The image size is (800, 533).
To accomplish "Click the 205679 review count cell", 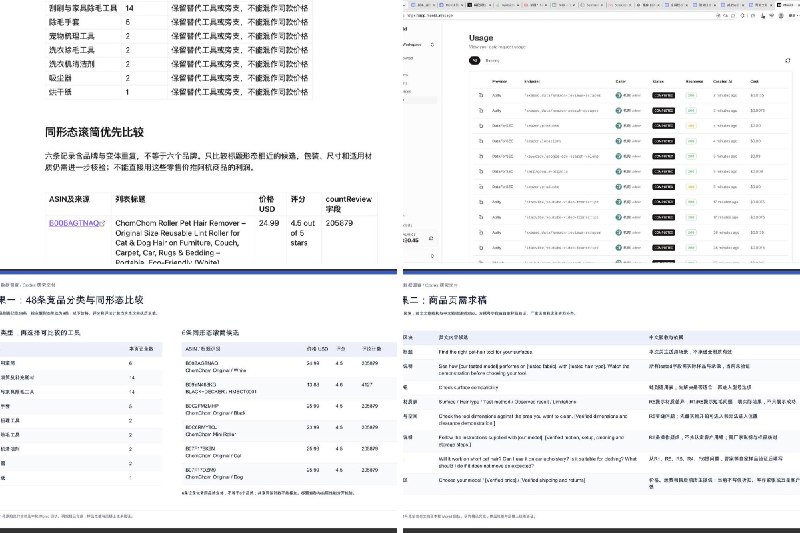I will click(x=339, y=223).
